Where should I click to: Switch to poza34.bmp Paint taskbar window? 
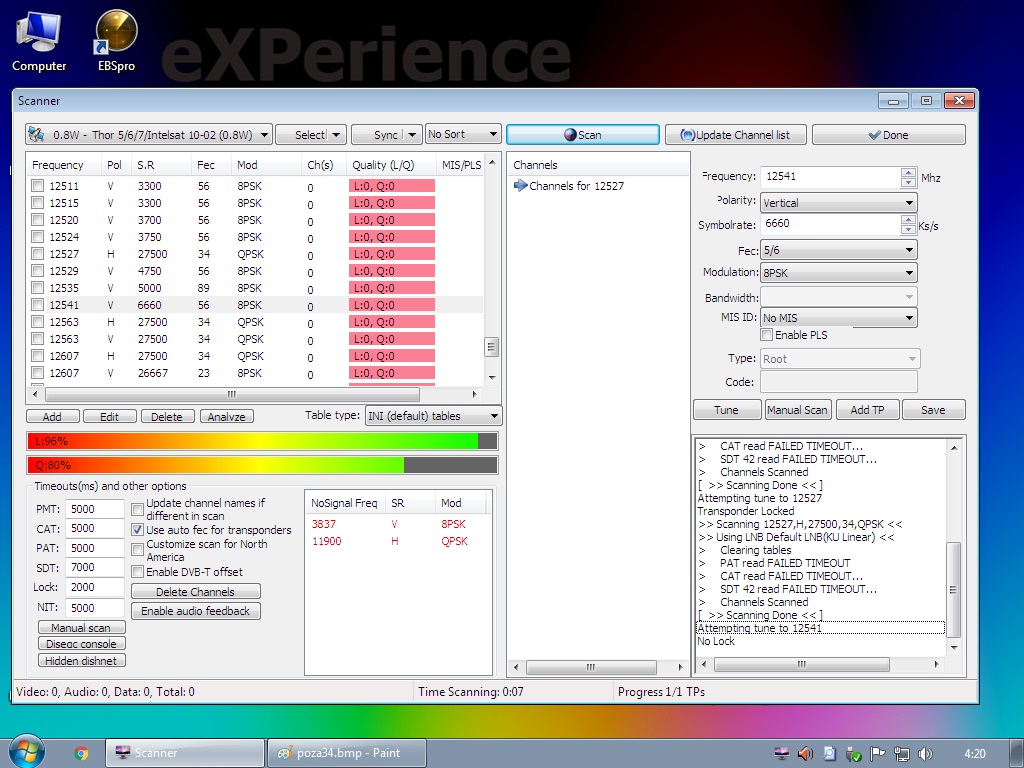point(347,753)
